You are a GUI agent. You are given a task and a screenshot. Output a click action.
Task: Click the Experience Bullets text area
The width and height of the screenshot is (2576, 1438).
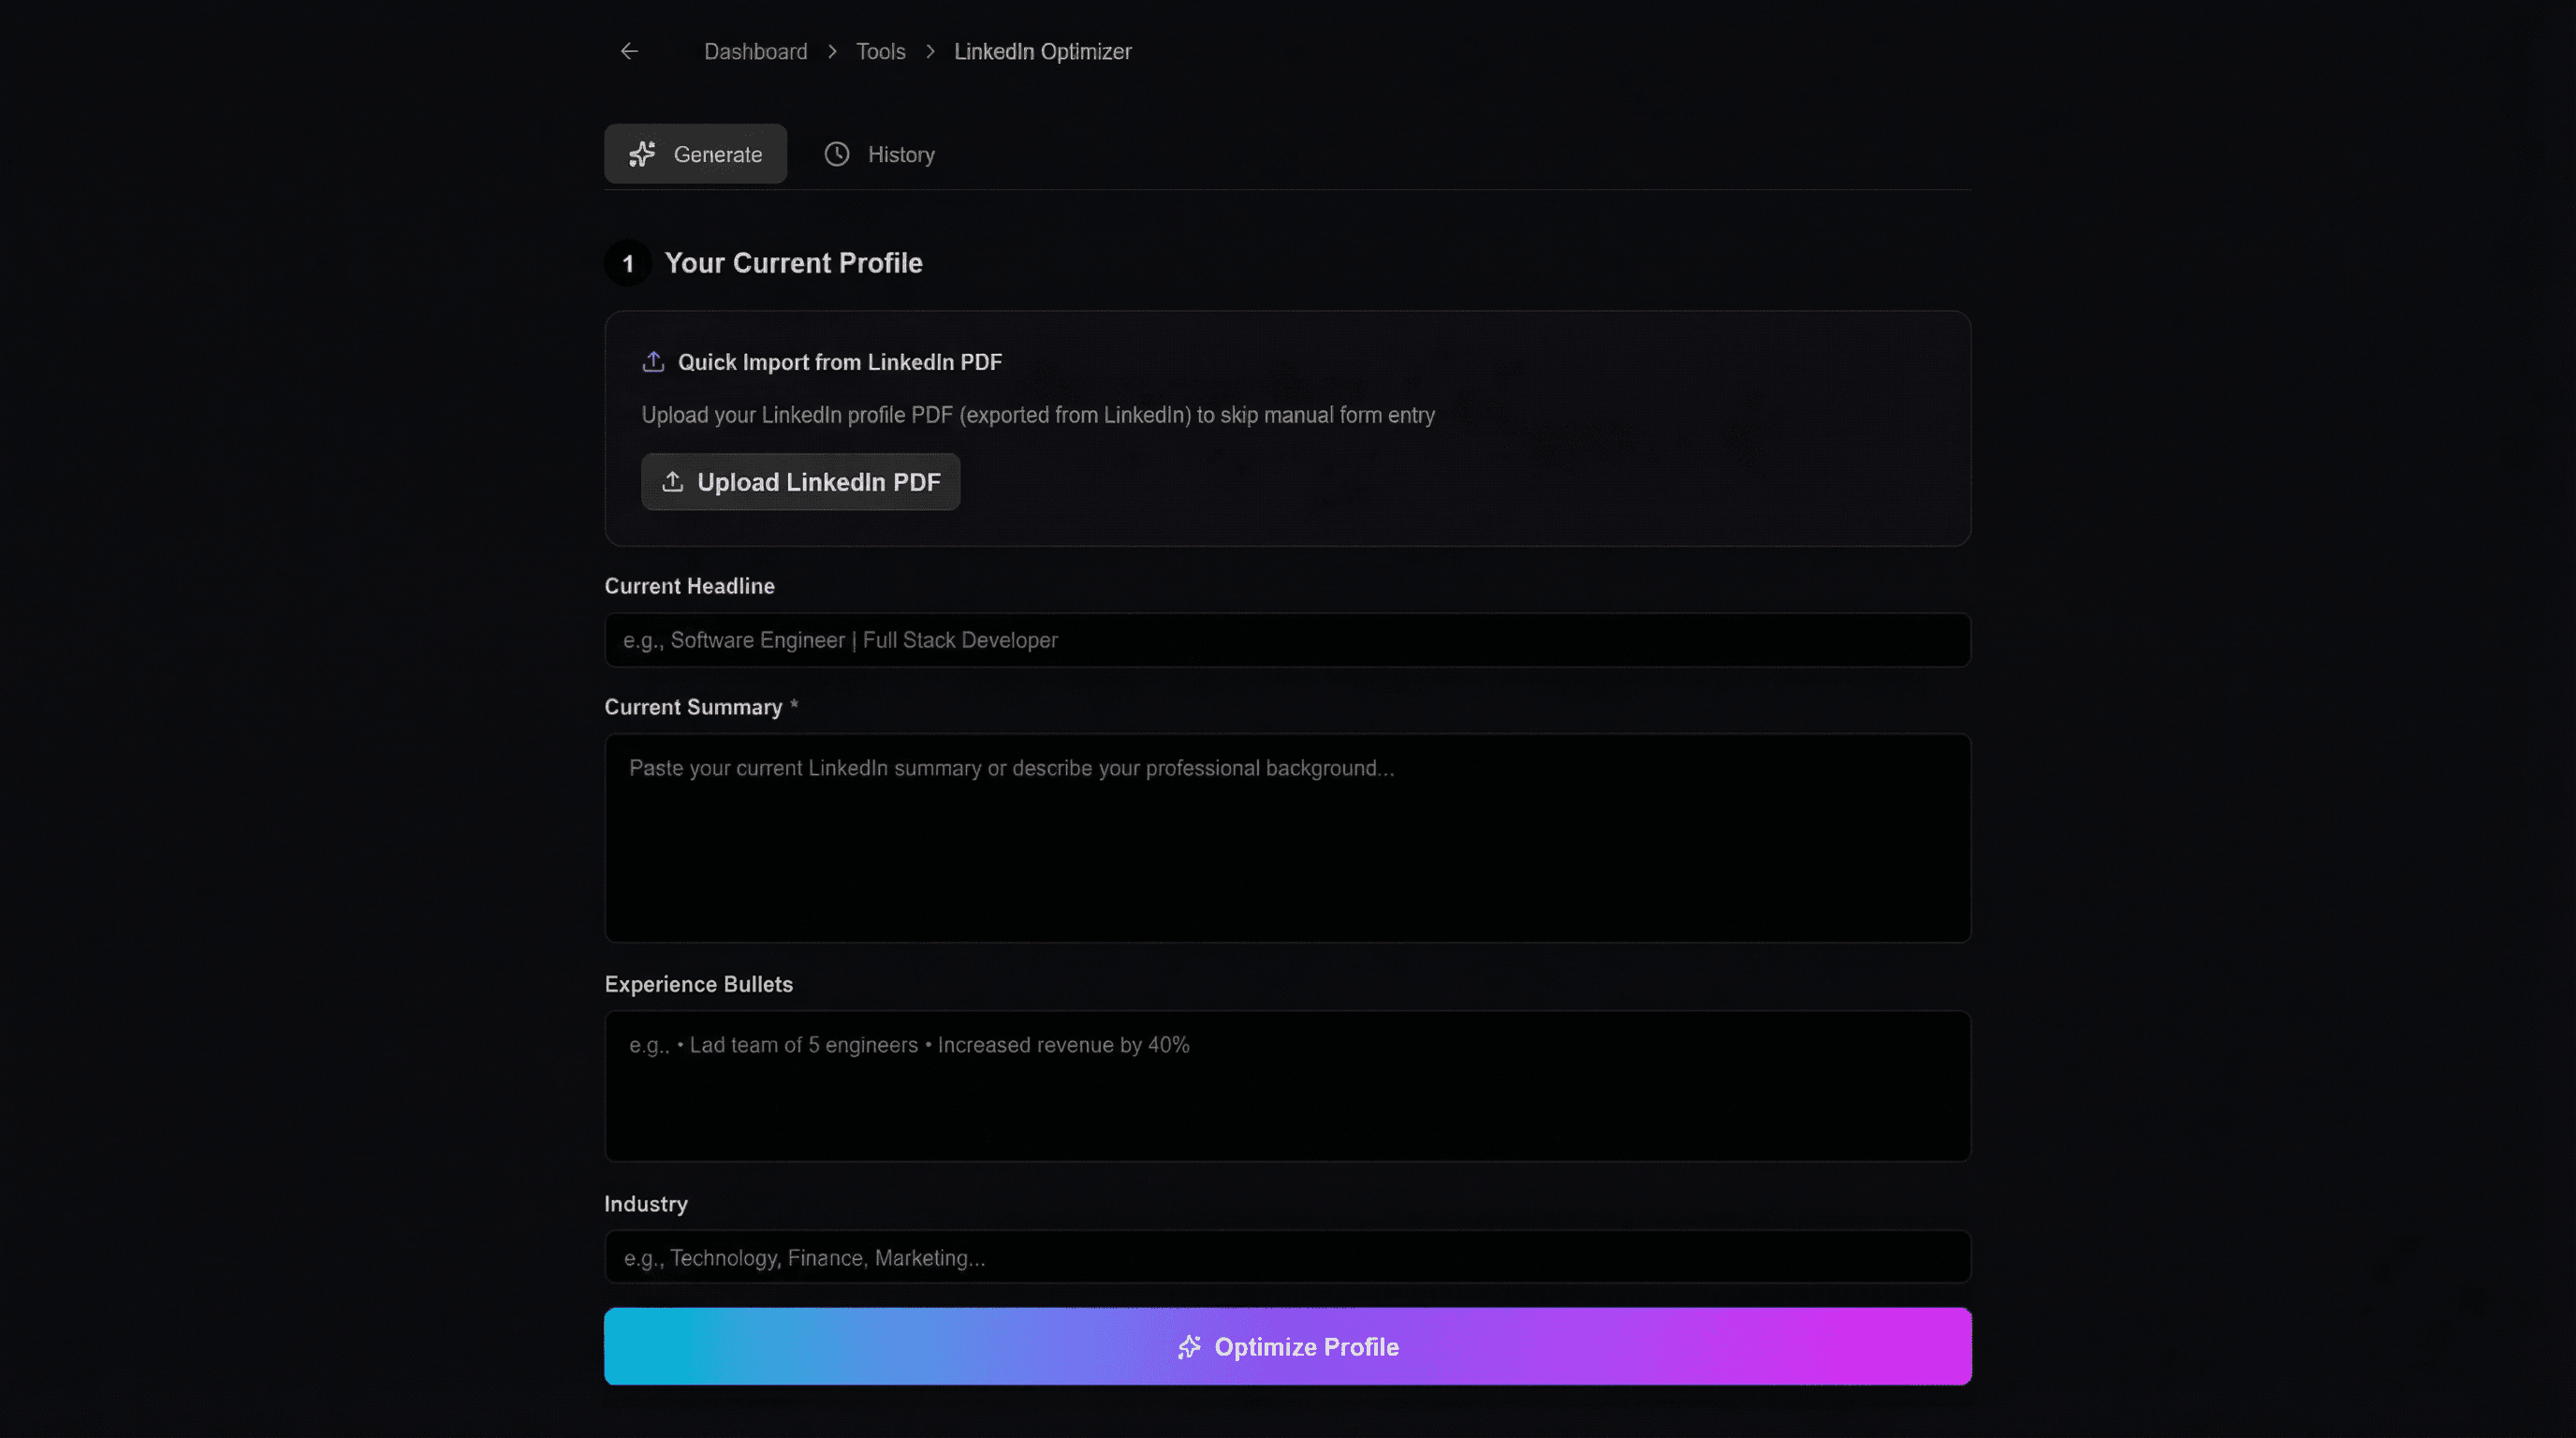tap(1287, 1087)
